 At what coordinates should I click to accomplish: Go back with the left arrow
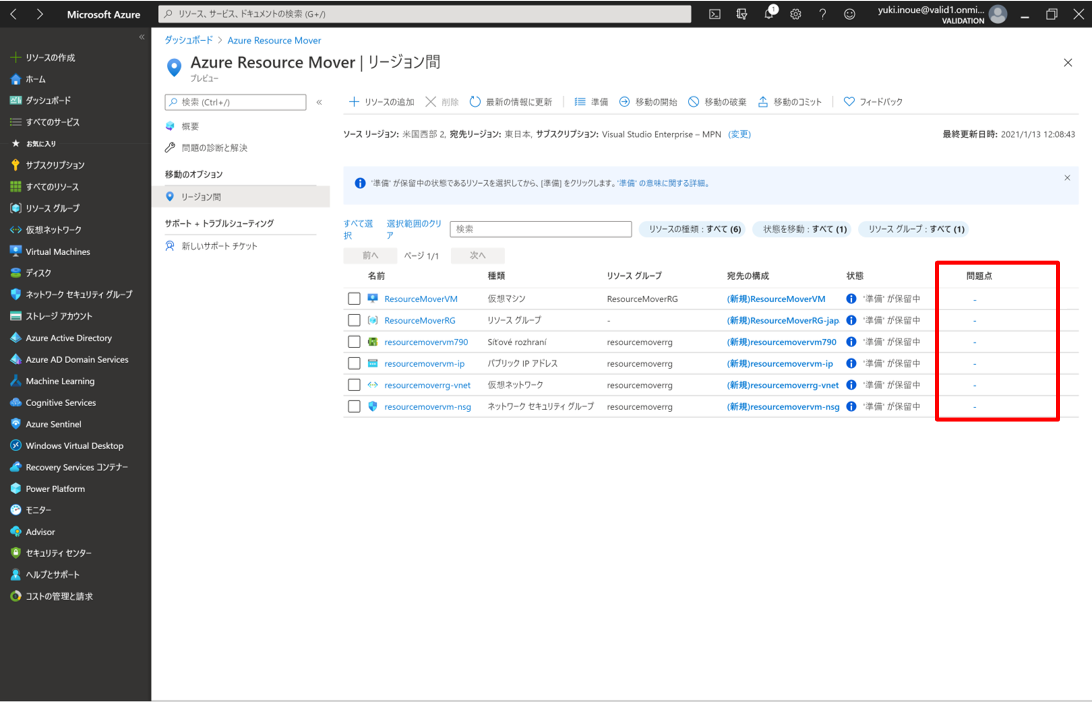tap(13, 14)
